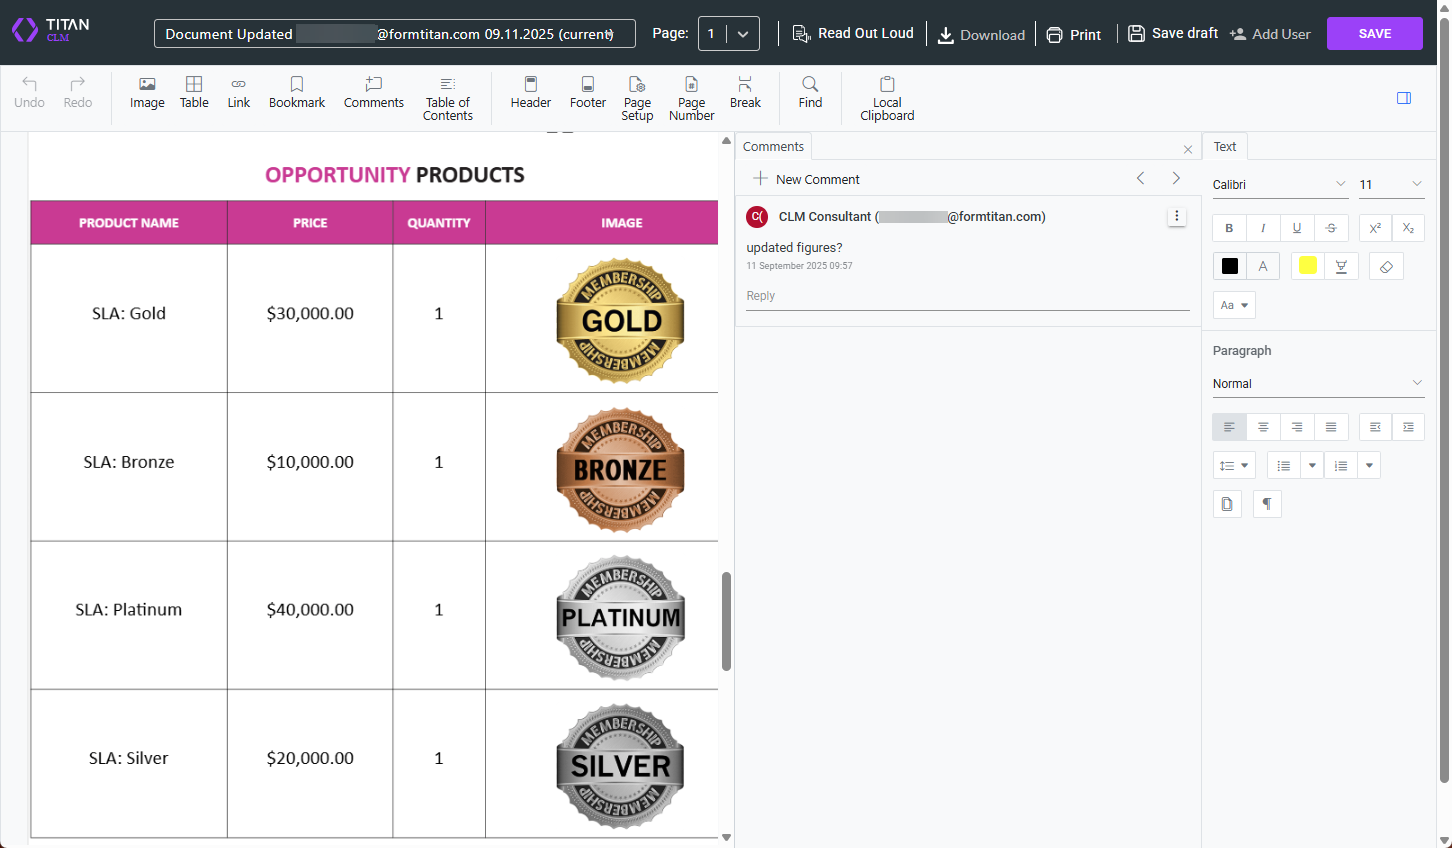The width and height of the screenshot is (1452, 848).
Task: Insert a Footer into the document
Action: tap(587, 95)
